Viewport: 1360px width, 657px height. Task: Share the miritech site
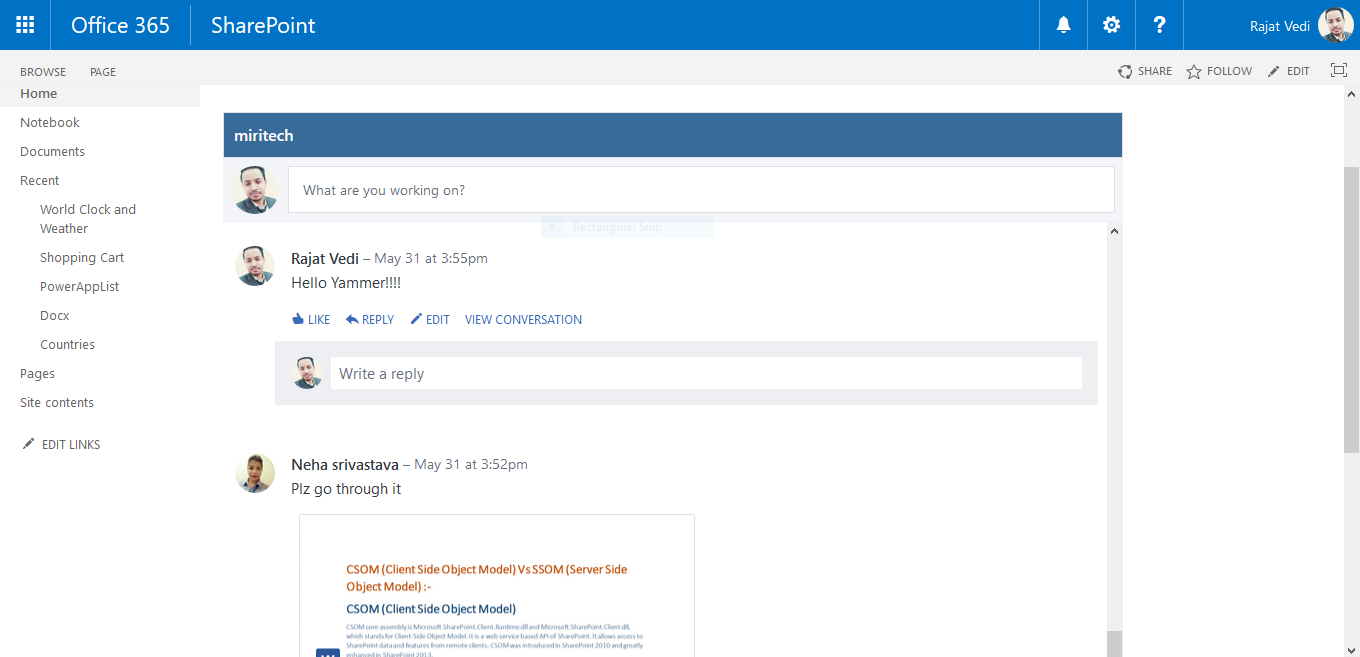pos(1144,70)
